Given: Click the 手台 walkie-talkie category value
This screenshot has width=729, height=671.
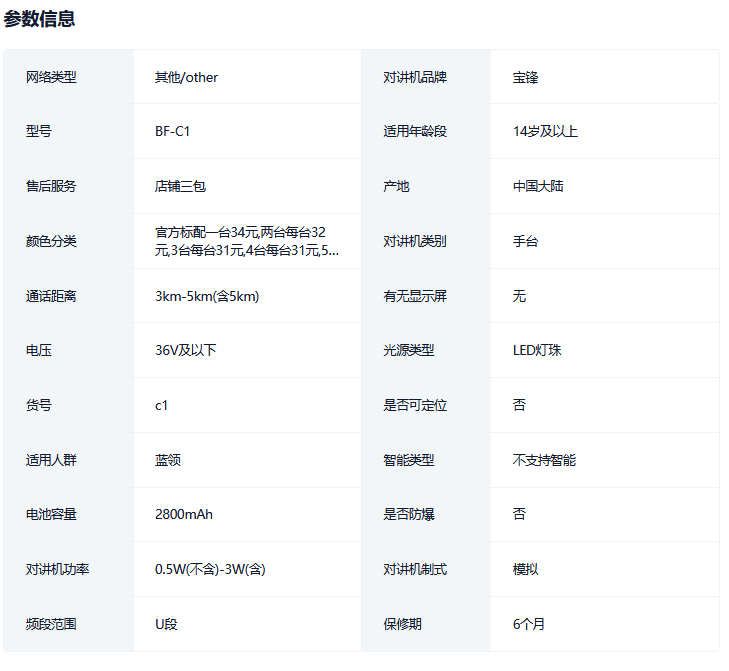Looking at the screenshot, I should coord(526,241).
